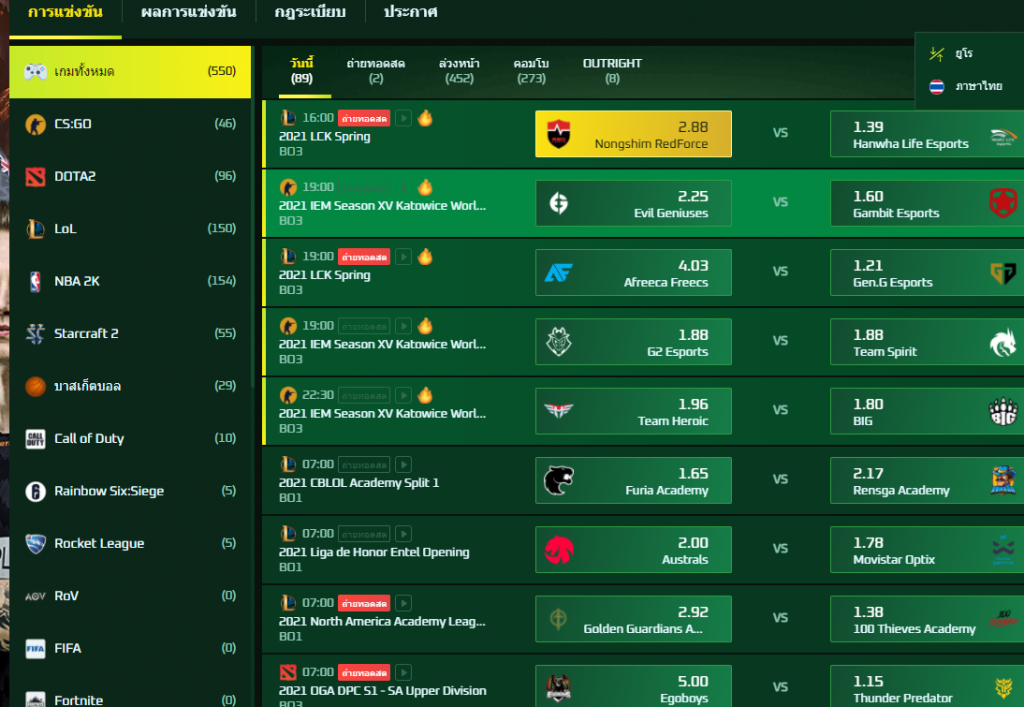Open 2021 CBLOL Academy Split 1 match

tap(359, 483)
